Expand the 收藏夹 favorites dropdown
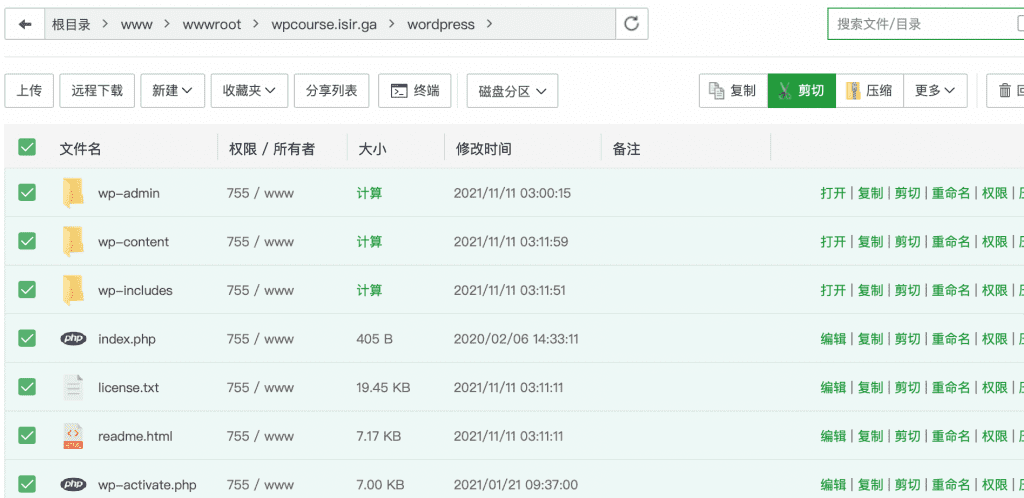This screenshot has height=498, width=1024. [x=249, y=91]
